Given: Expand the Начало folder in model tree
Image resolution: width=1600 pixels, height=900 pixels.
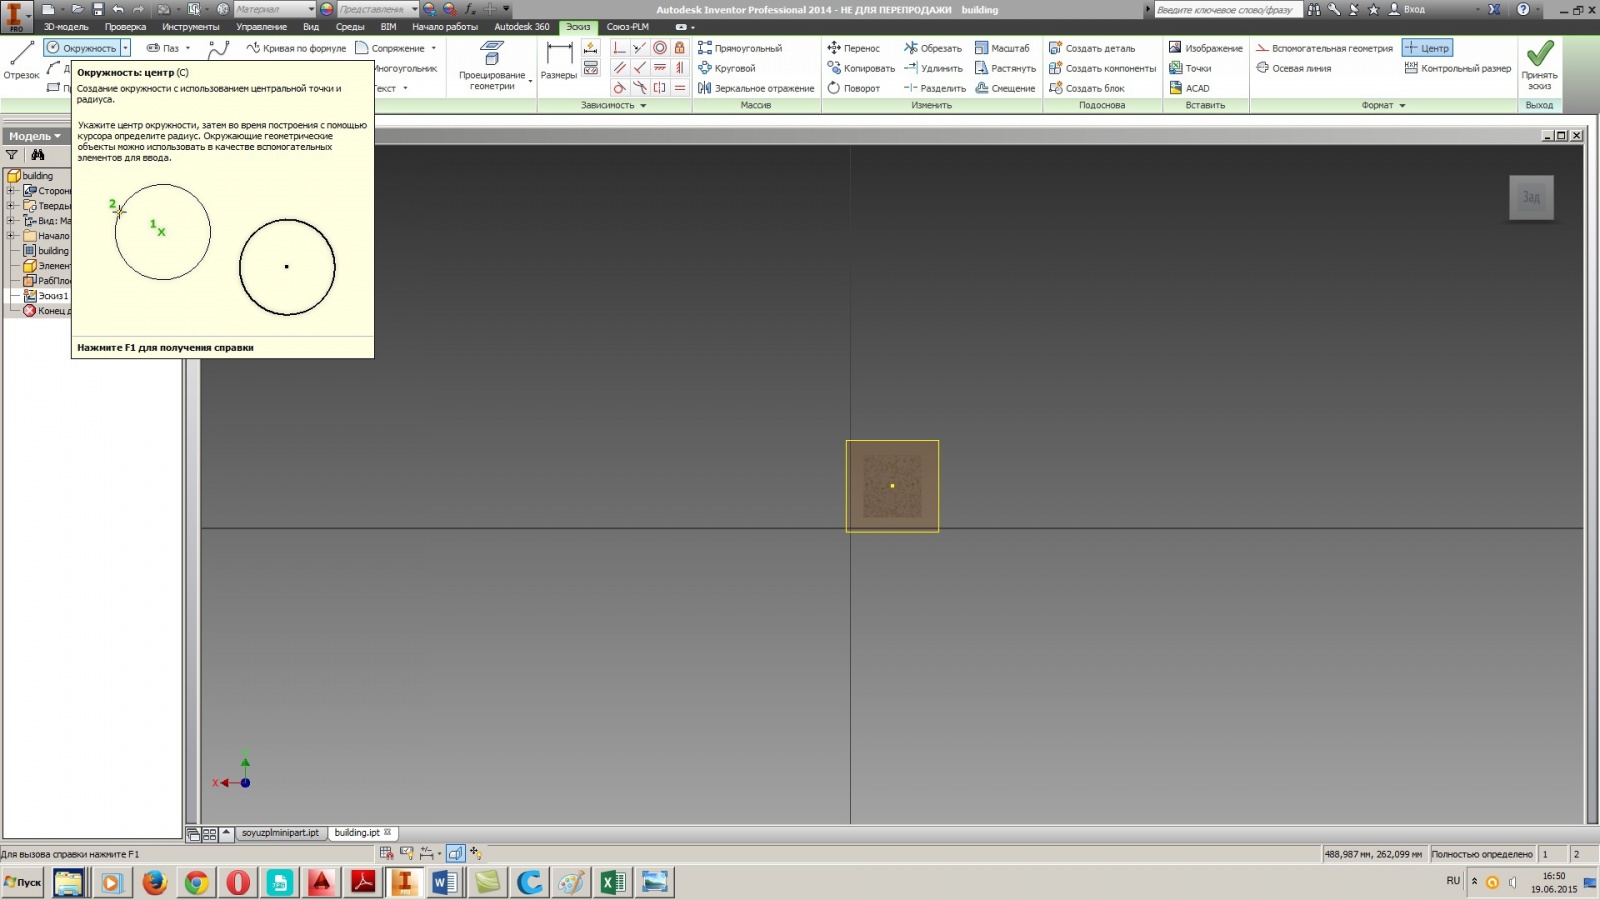Looking at the screenshot, I should point(10,235).
